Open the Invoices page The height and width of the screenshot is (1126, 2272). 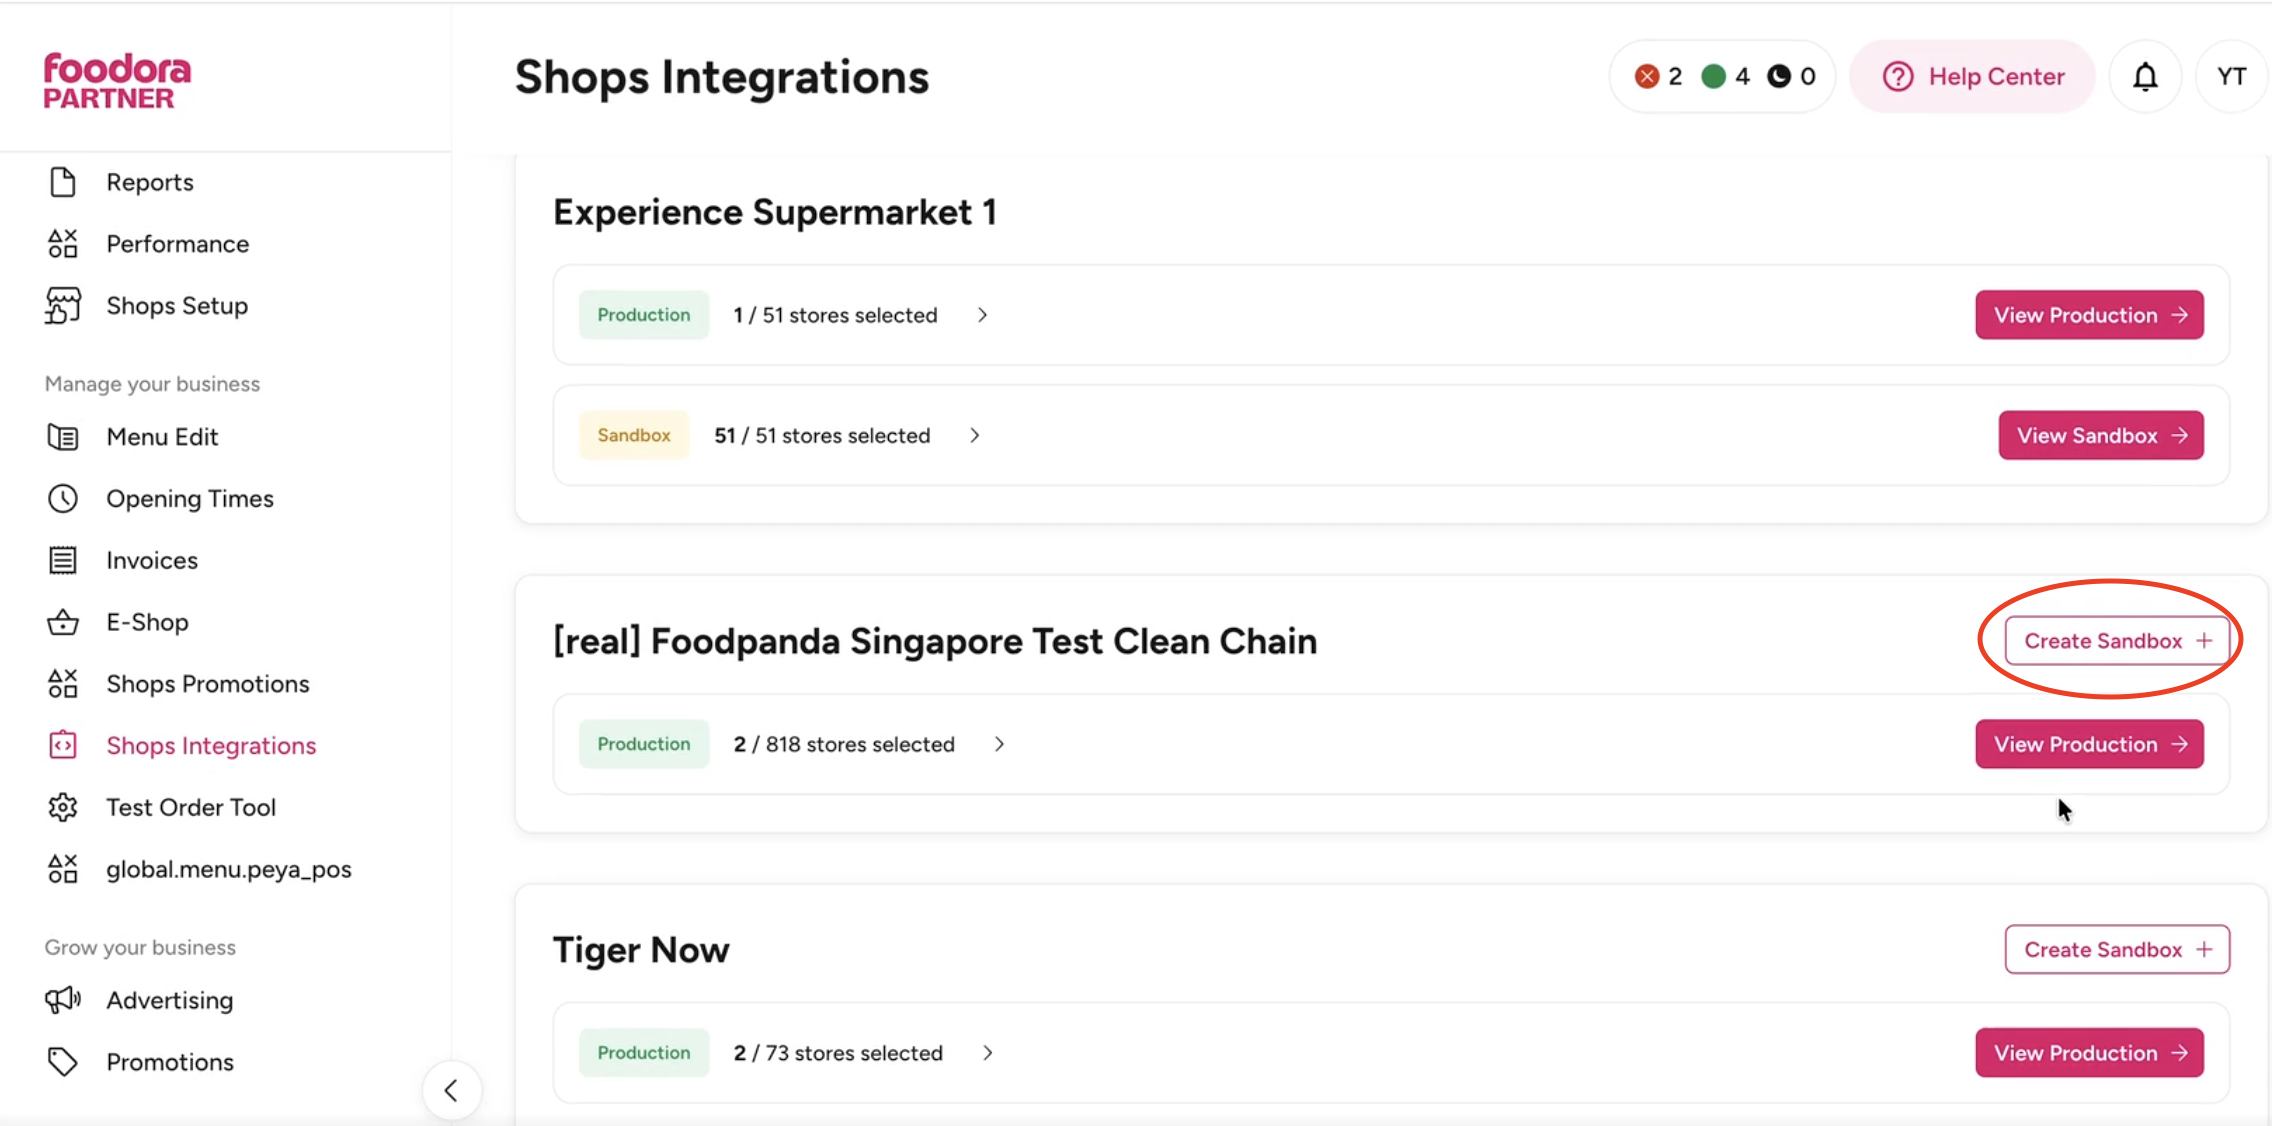pos(152,560)
